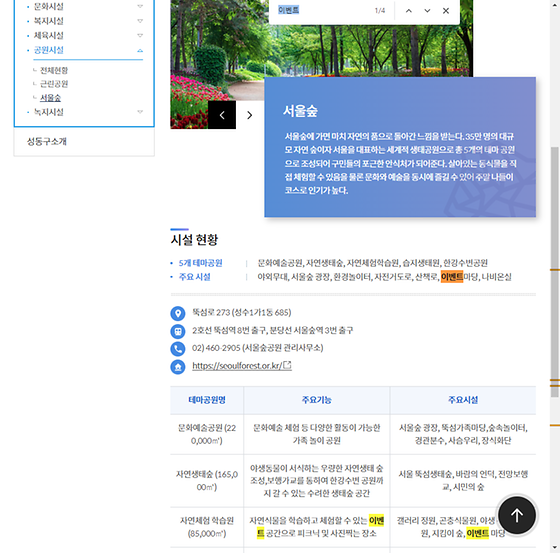560x553 pixels.
Task: Click the 주요시설 column header
Action: (463, 400)
